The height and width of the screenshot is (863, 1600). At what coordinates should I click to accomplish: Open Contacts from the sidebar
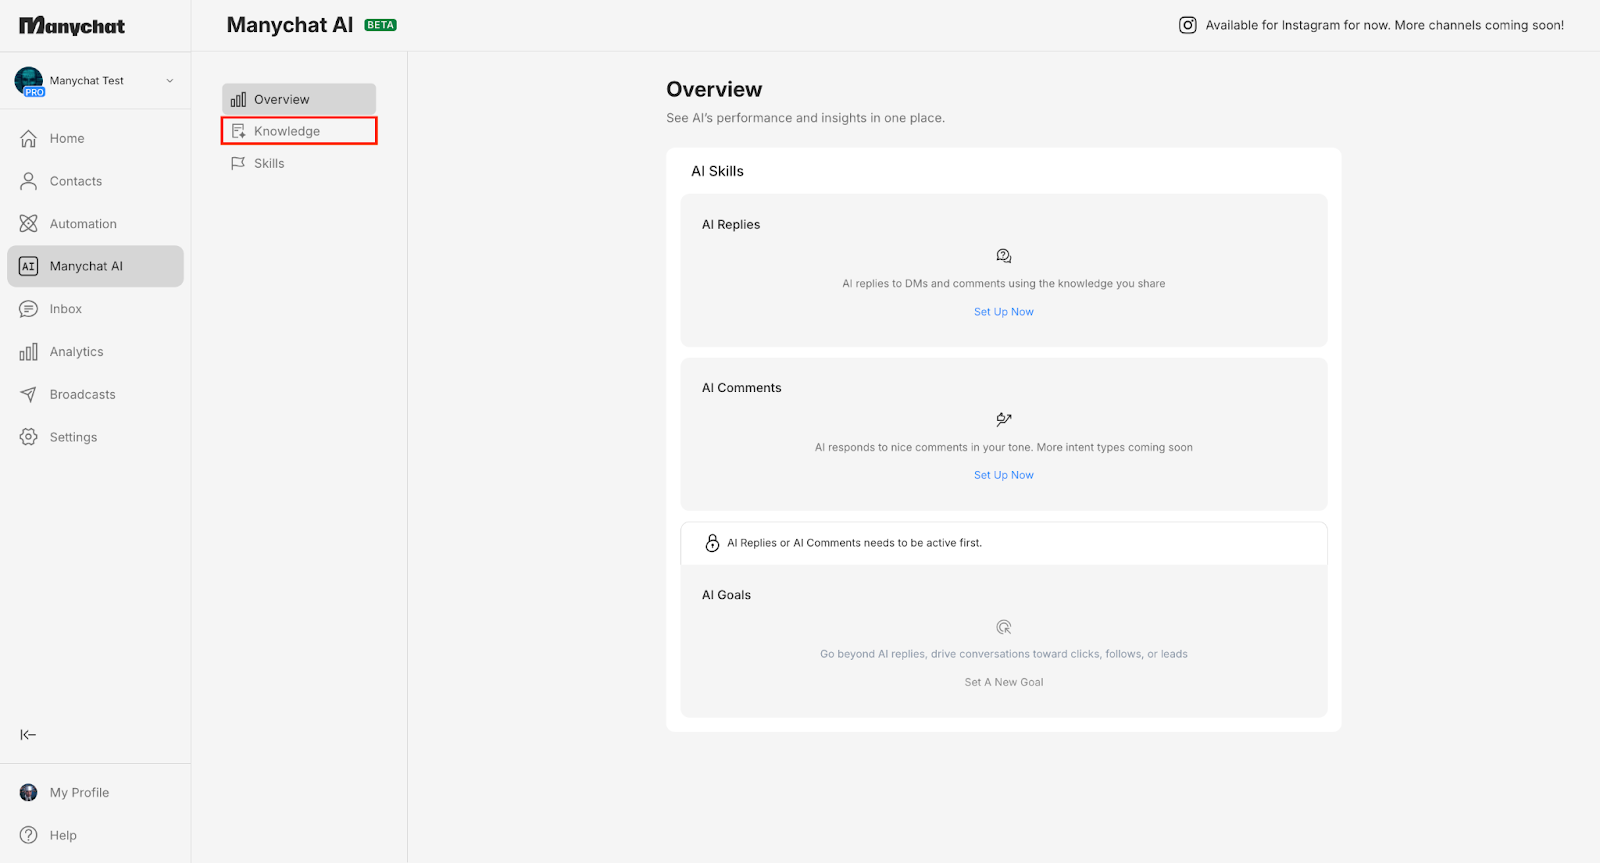75,181
